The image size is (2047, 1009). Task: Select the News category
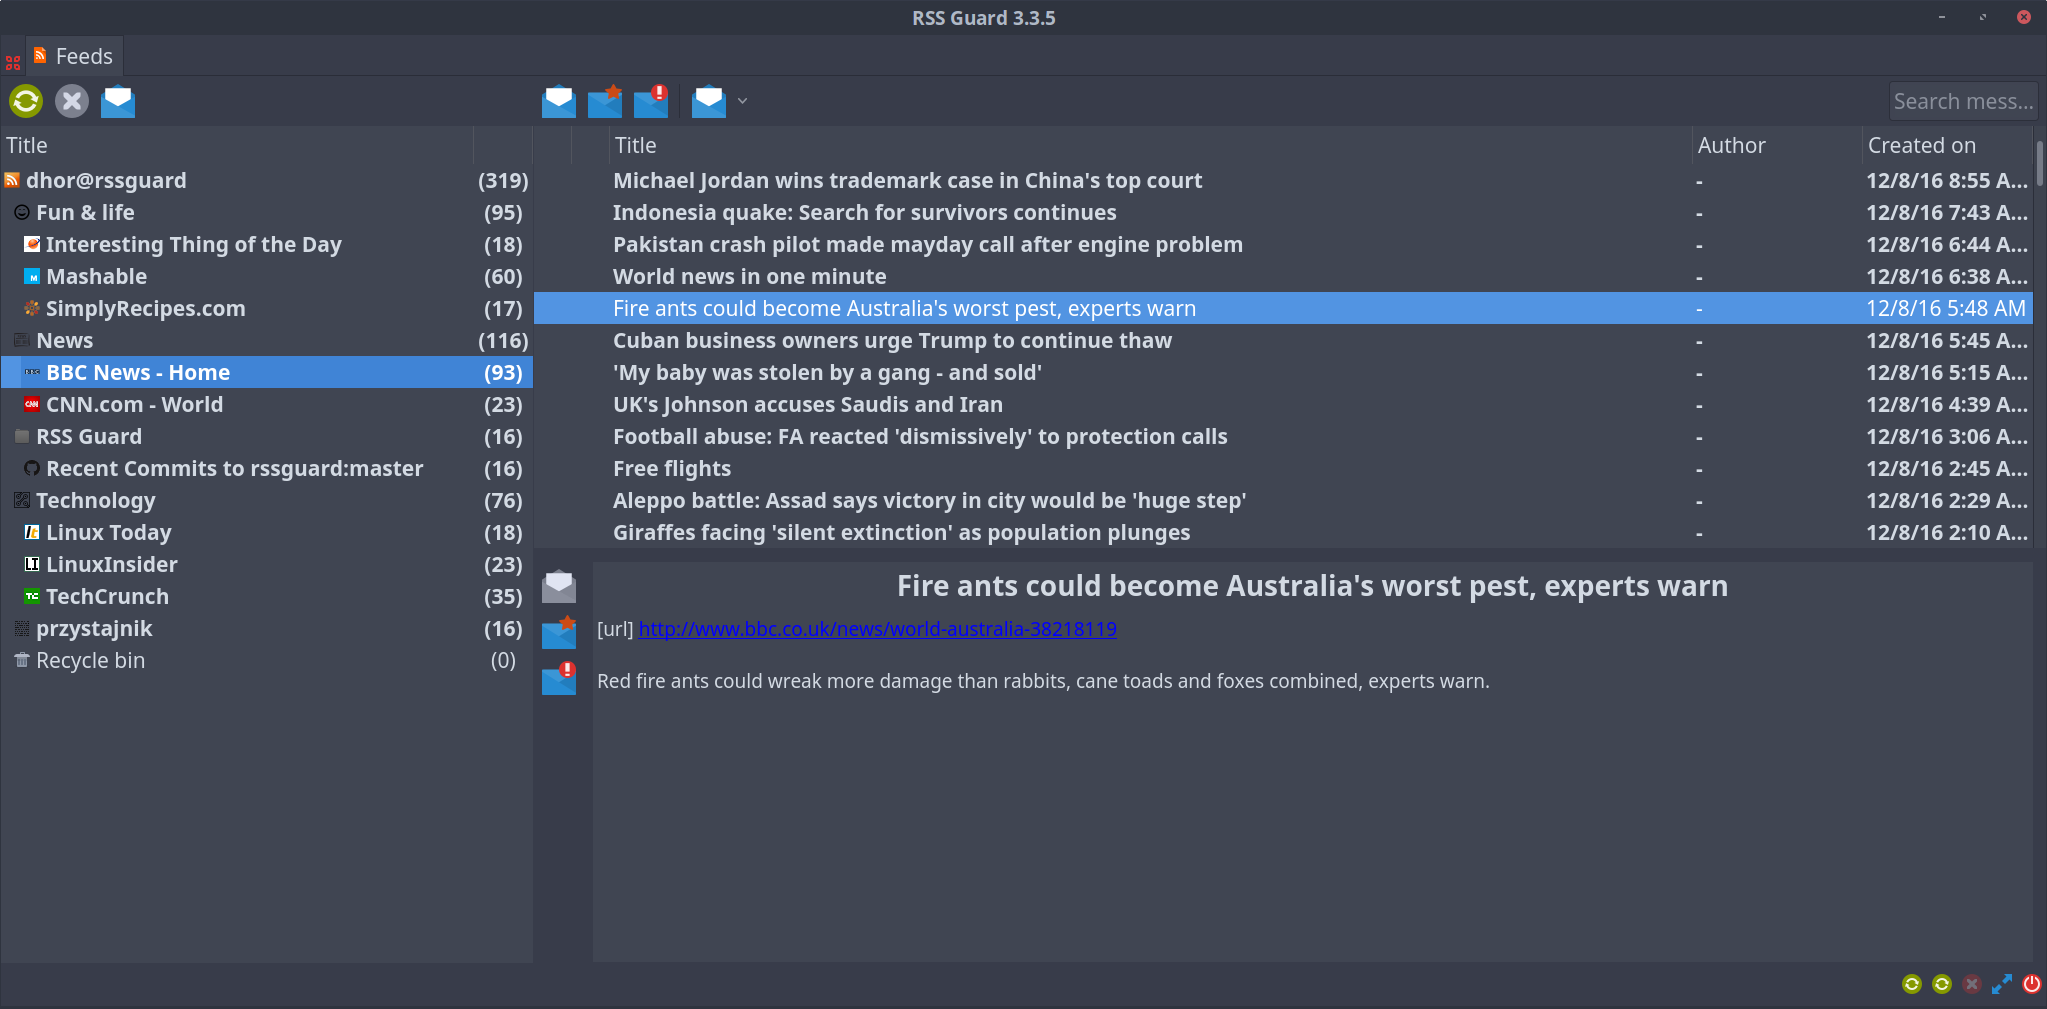pyautogui.click(x=266, y=340)
